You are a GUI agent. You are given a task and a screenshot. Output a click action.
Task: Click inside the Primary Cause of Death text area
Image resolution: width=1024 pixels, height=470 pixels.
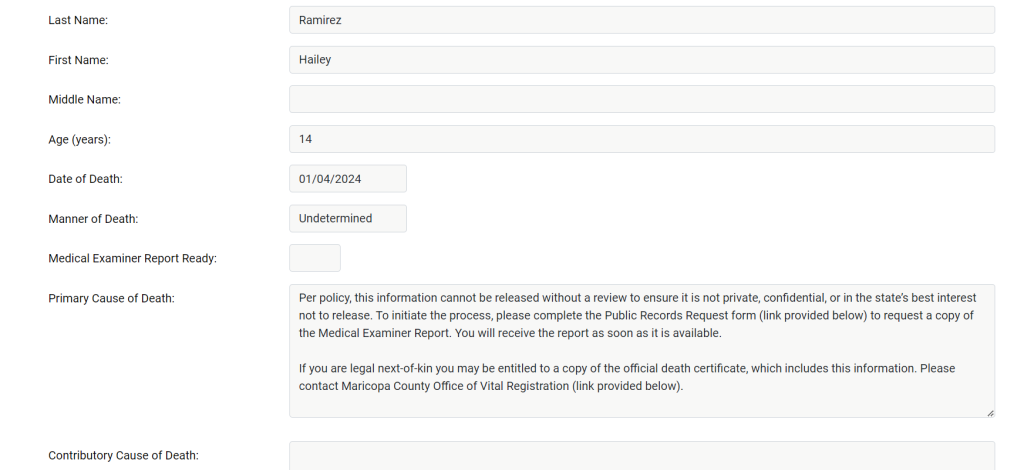click(x=641, y=350)
